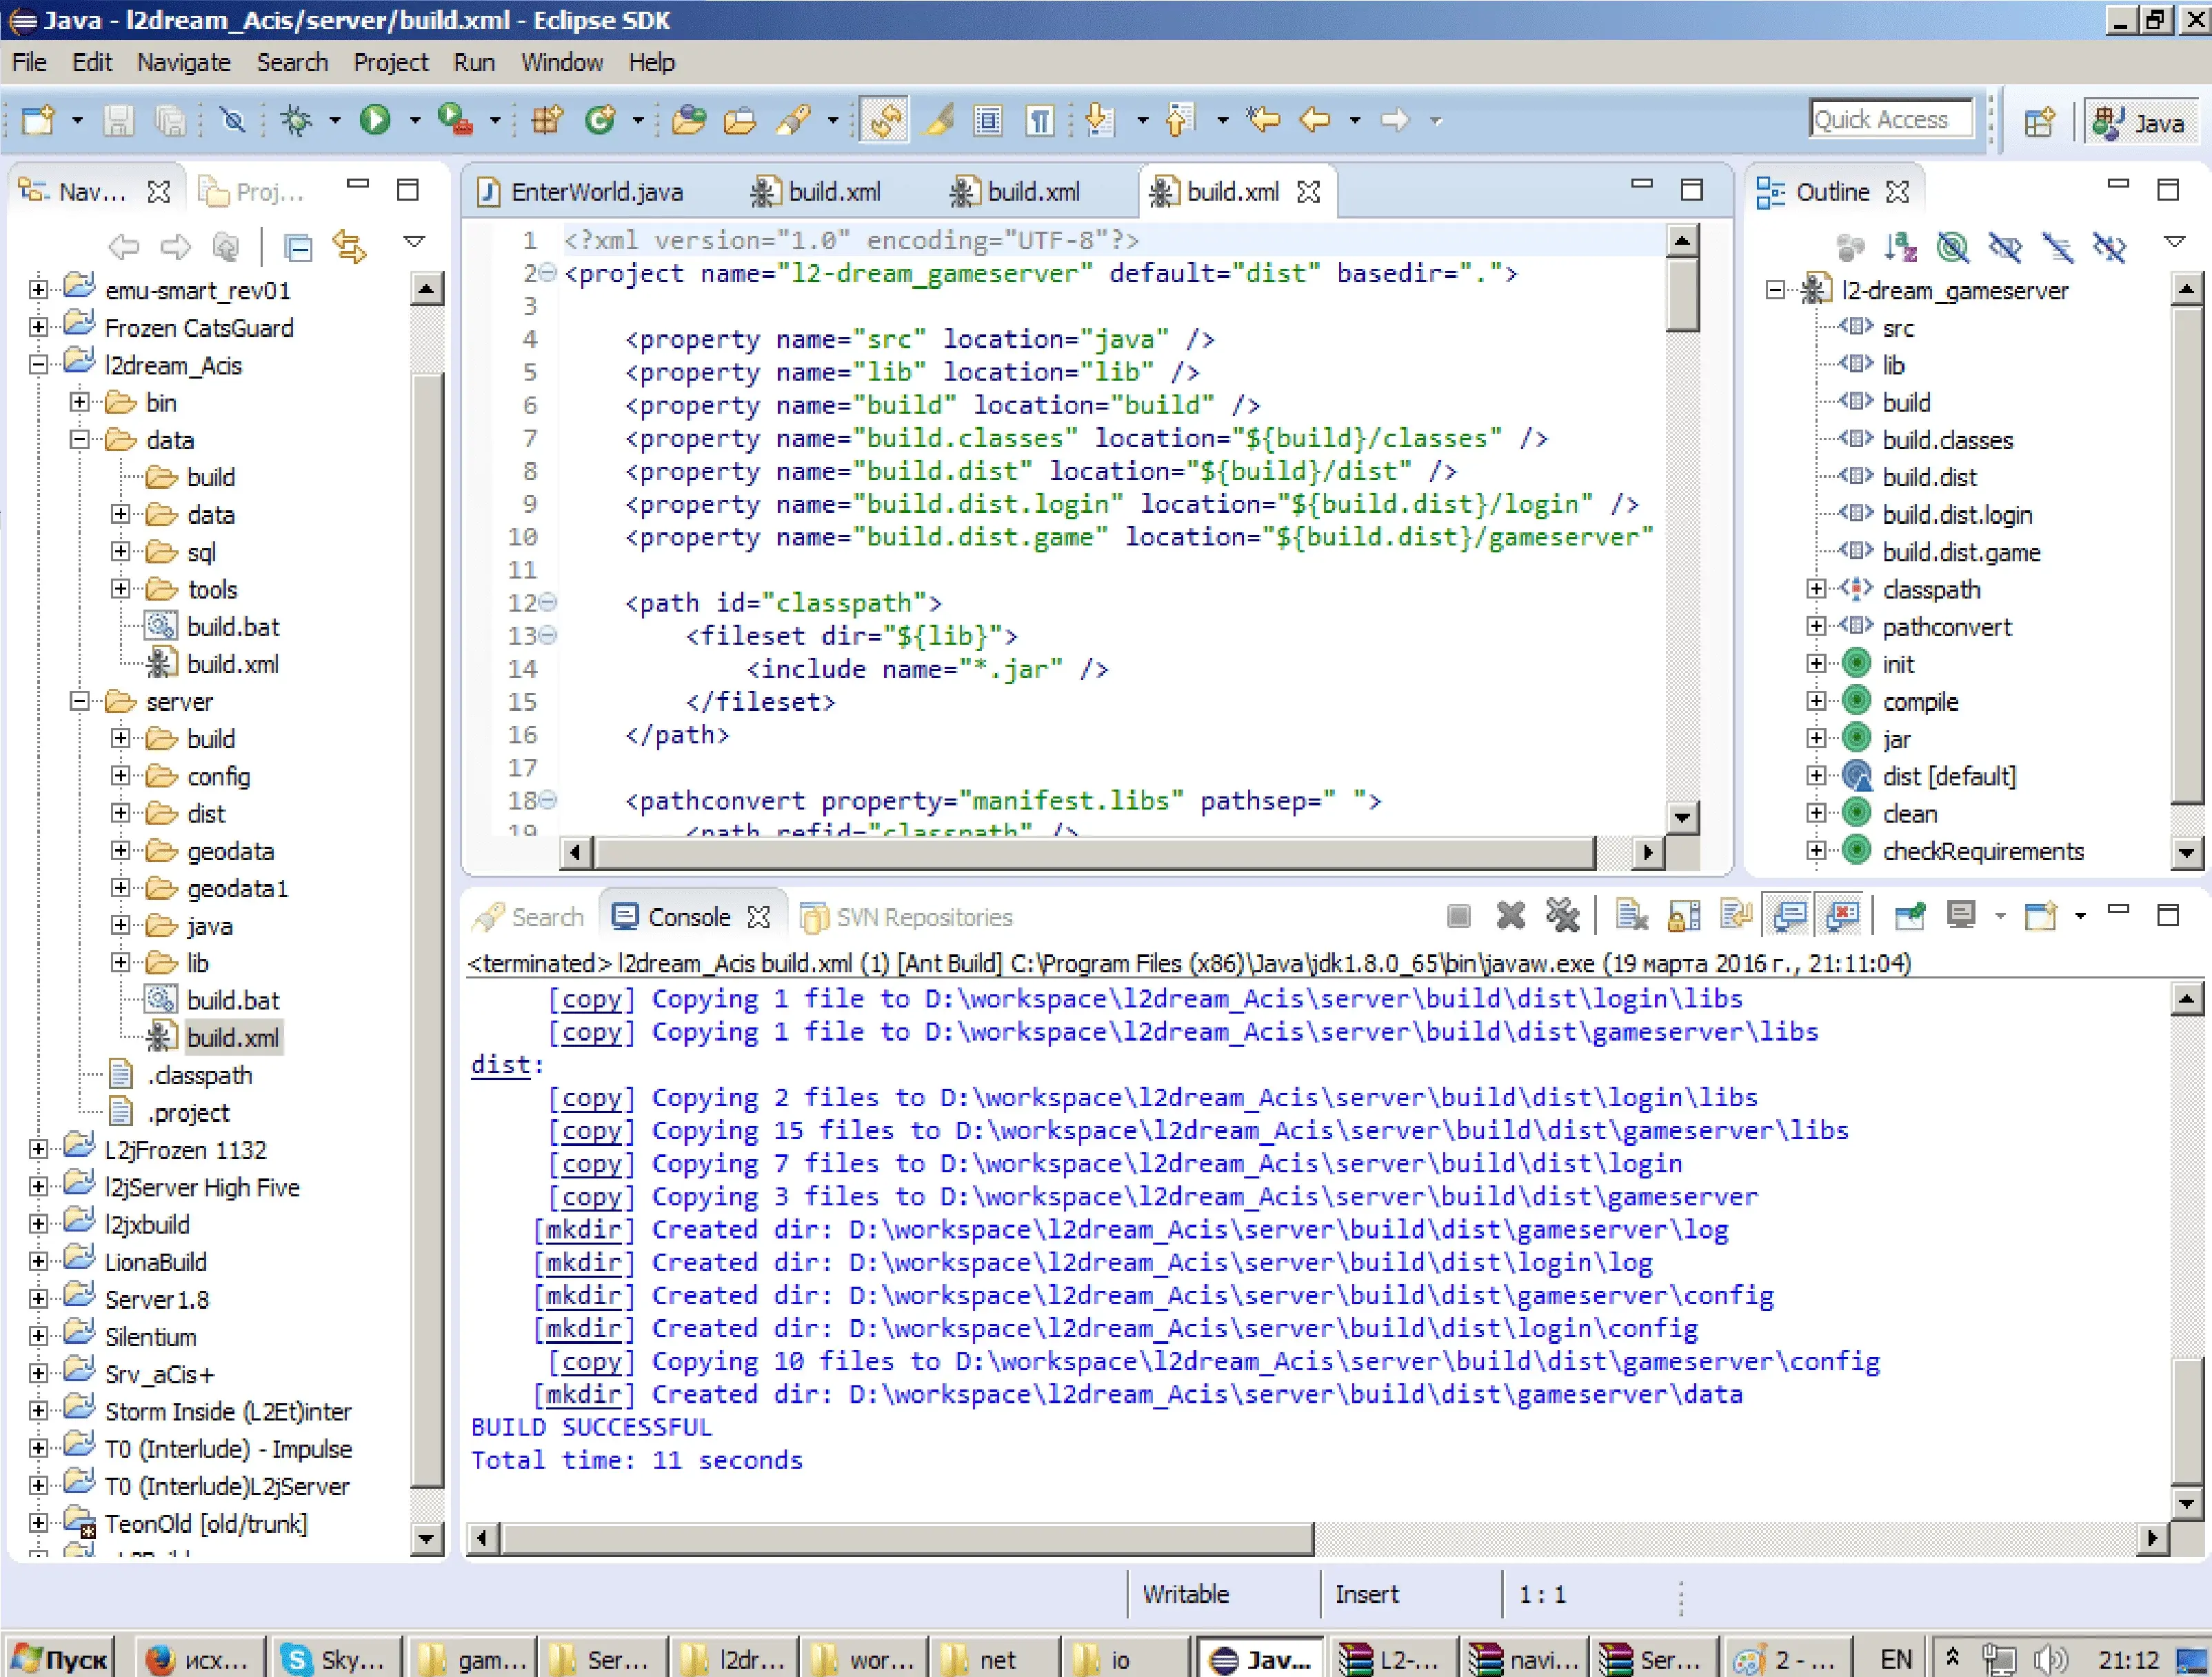Expand the emu-smart_rev01 project

[38, 290]
